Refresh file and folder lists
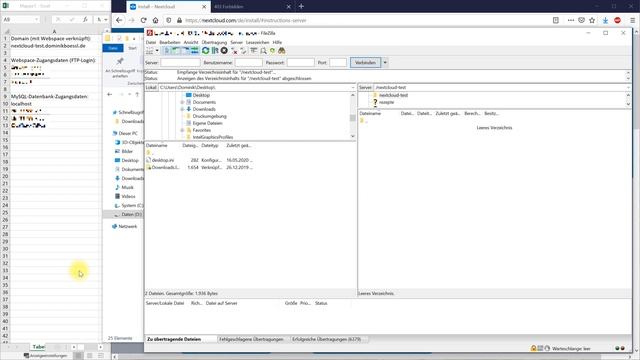 (x=205, y=51)
